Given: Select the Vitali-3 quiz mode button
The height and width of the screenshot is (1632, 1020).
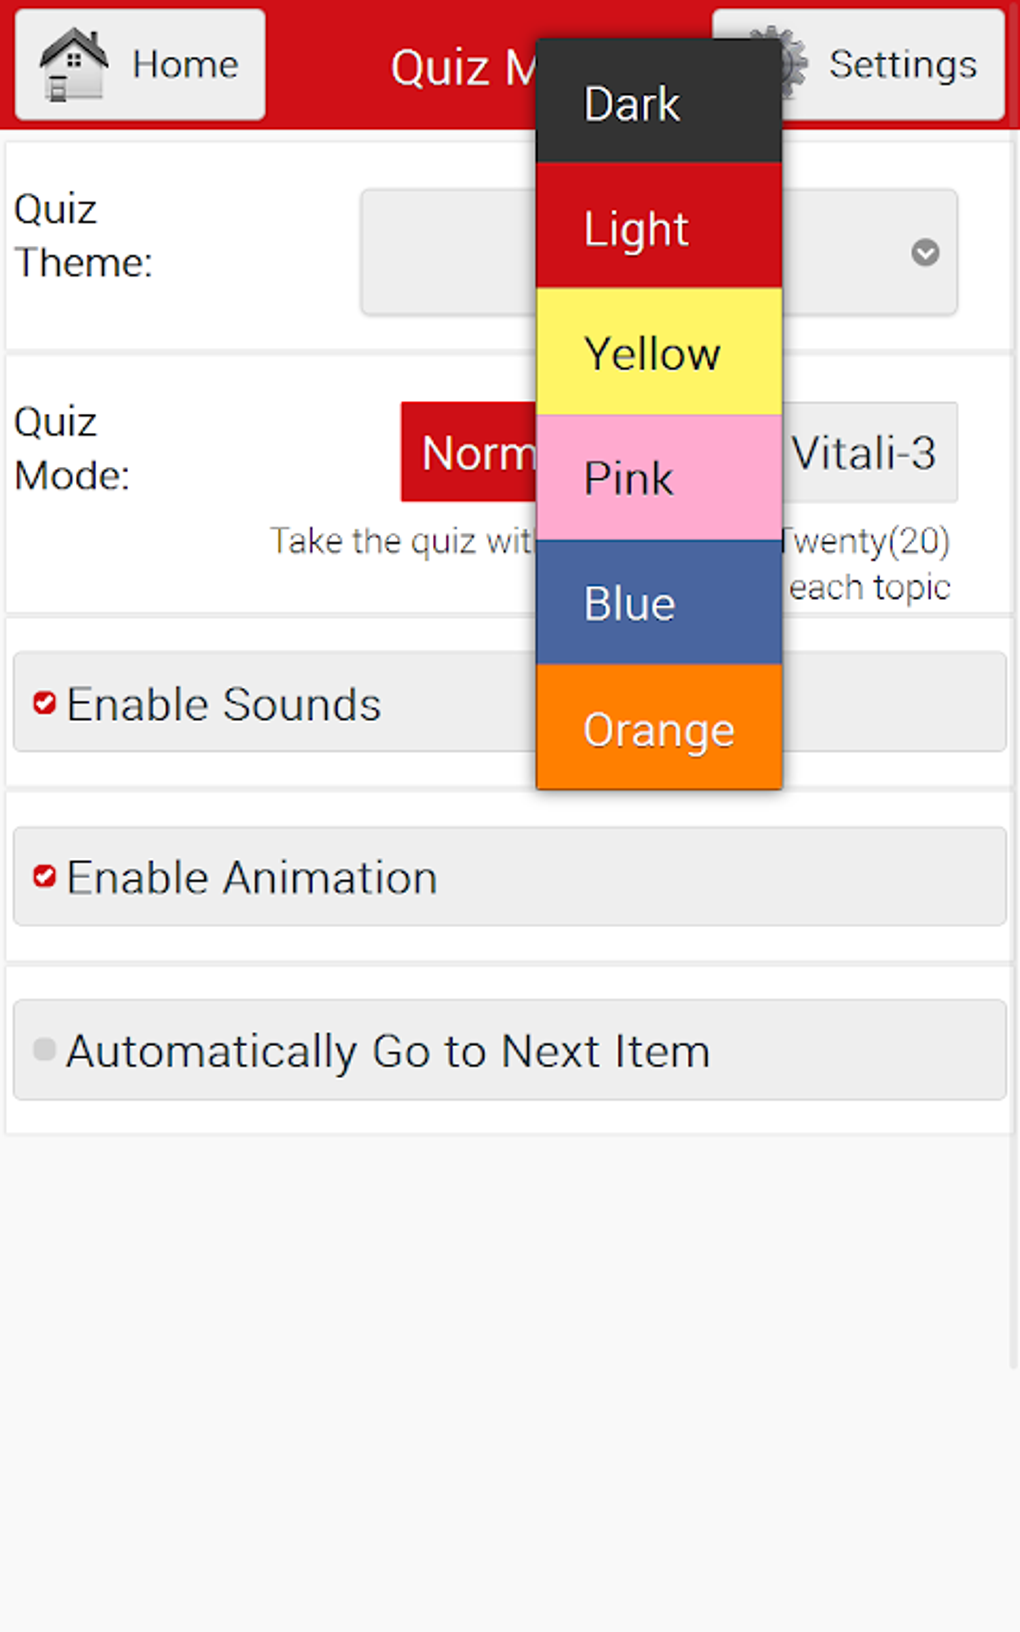Looking at the screenshot, I should click(x=866, y=452).
